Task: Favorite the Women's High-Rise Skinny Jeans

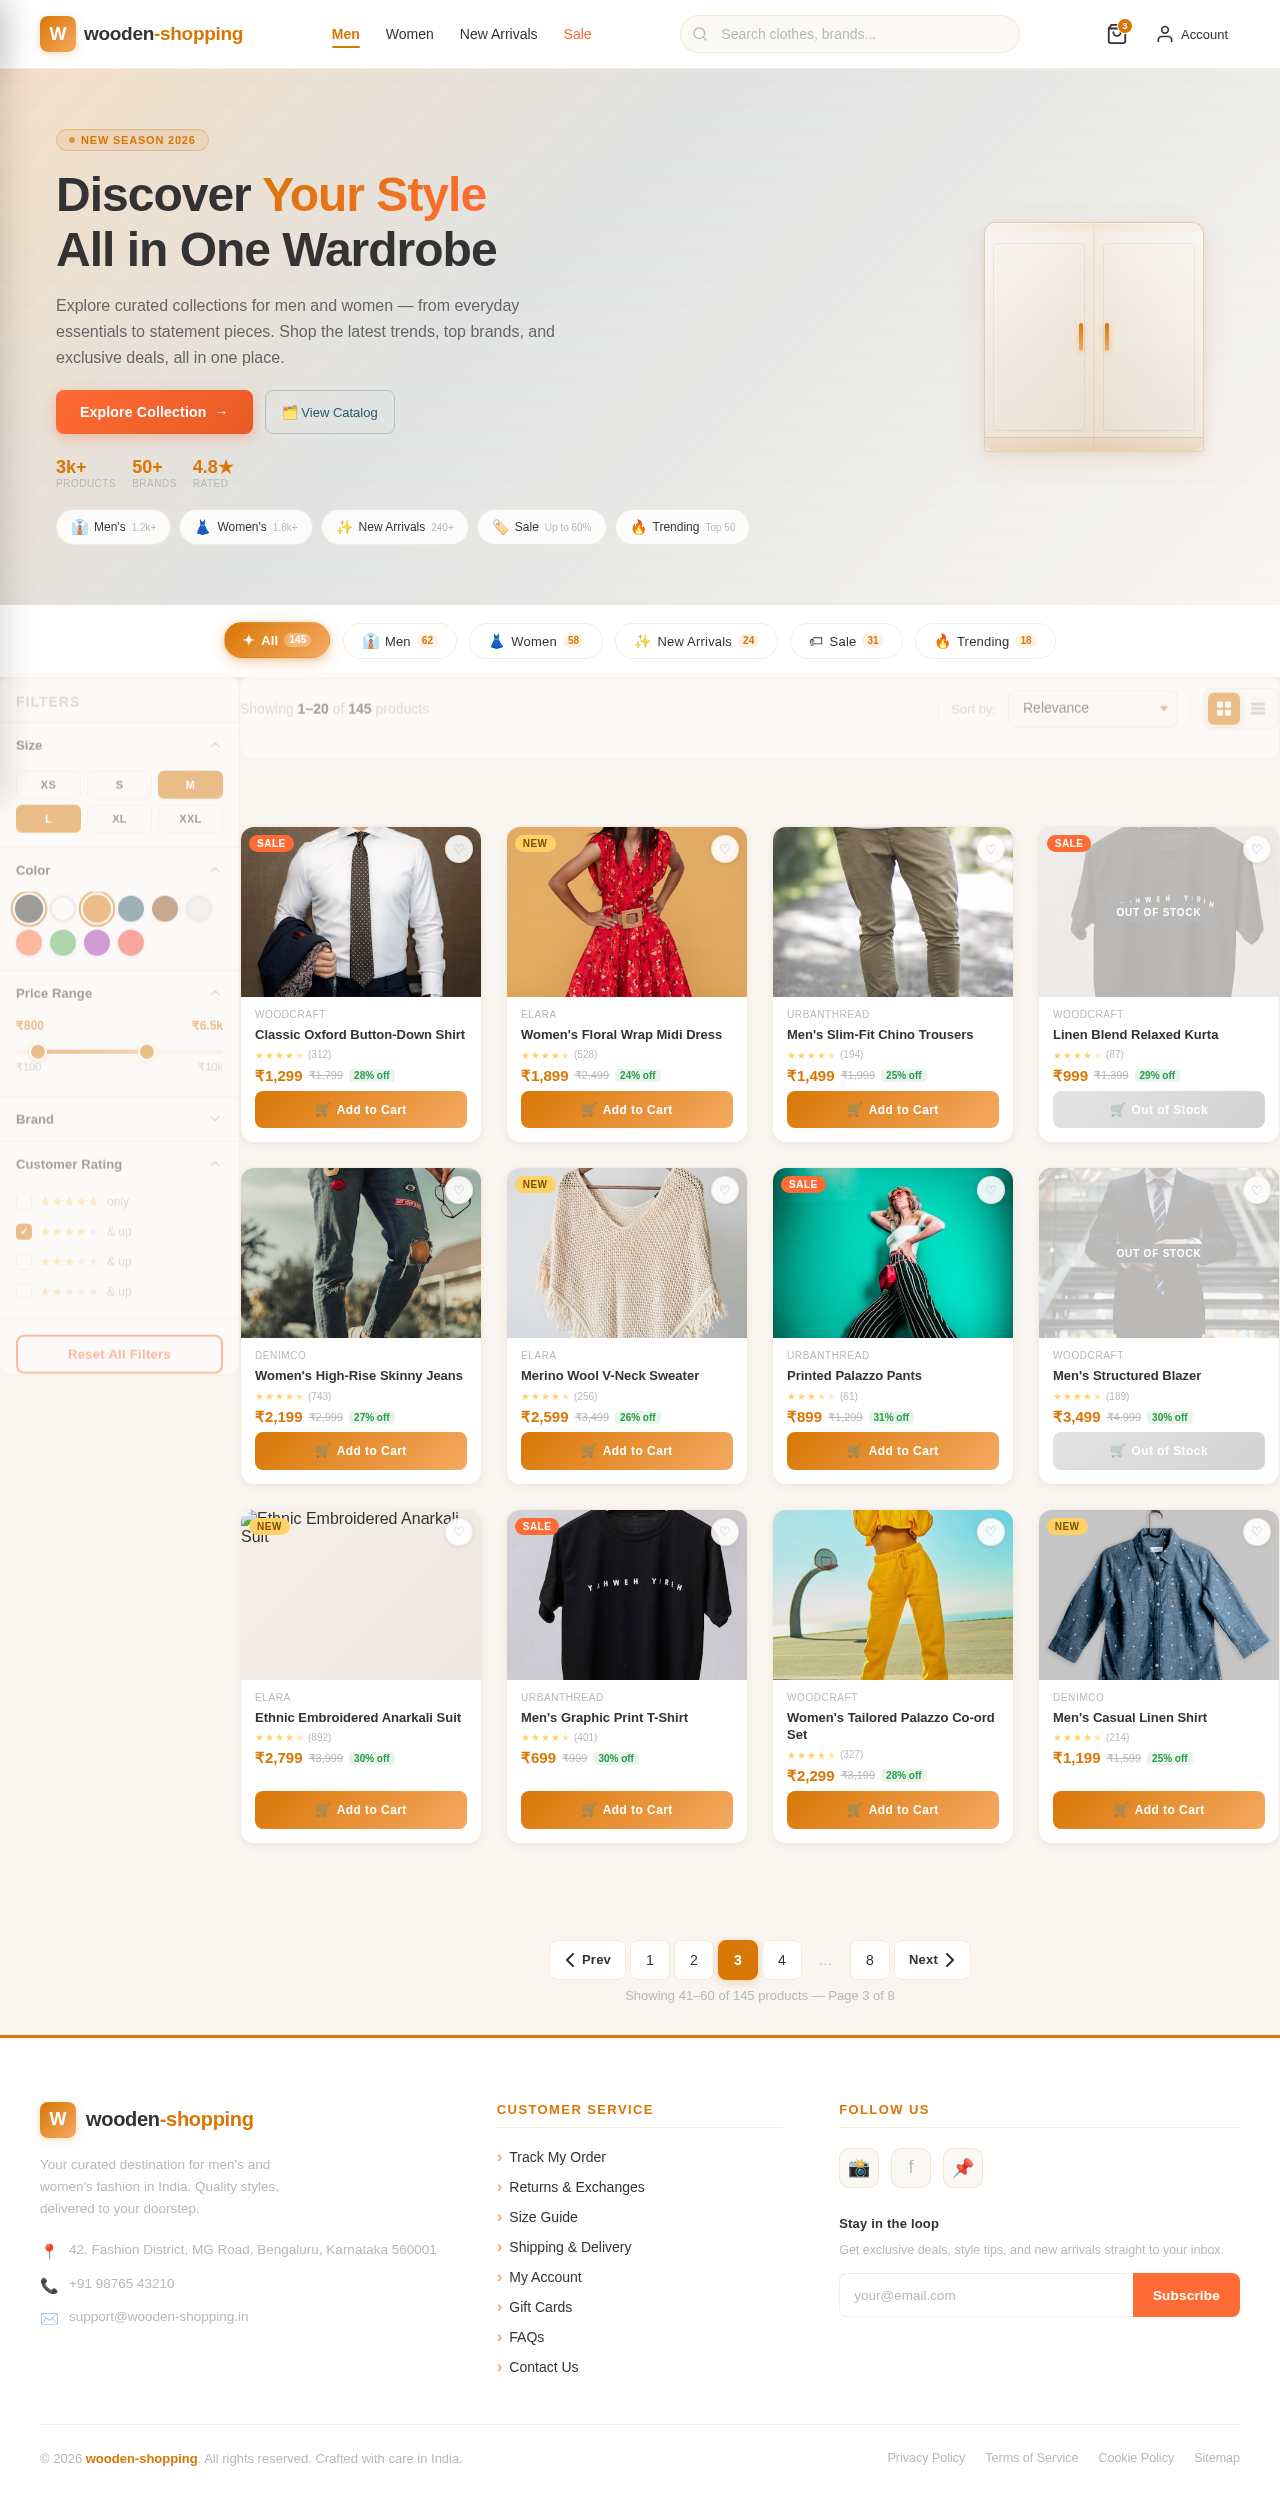Action: click(x=459, y=1190)
